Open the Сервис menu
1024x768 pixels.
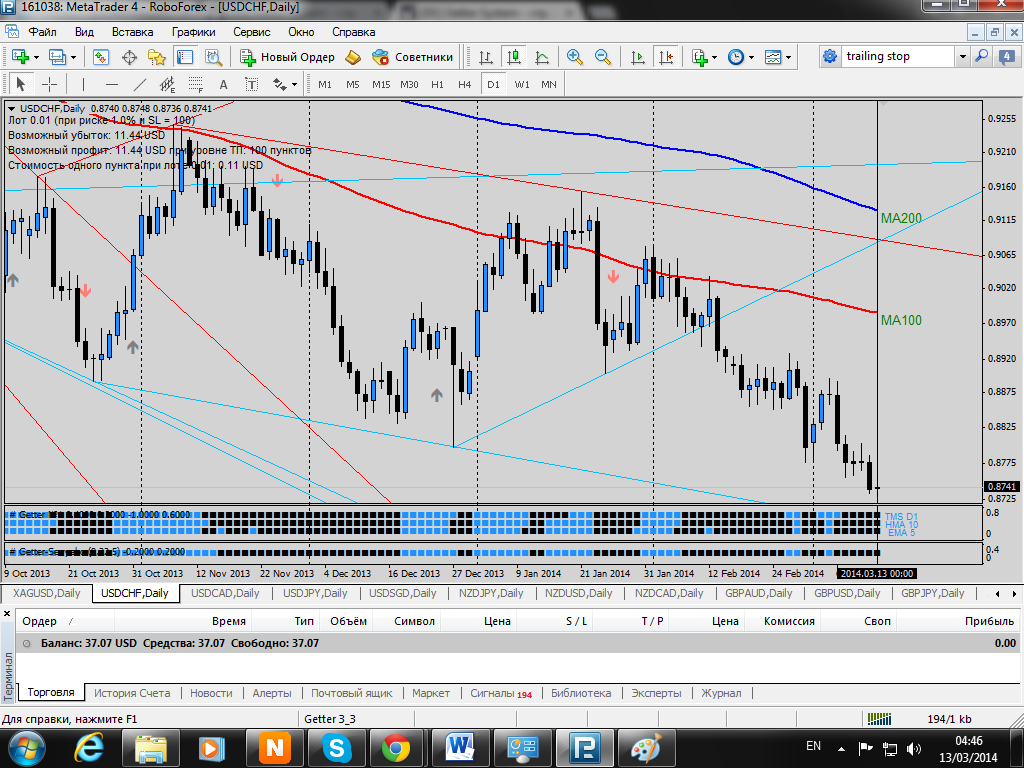[x=251, y=32]
